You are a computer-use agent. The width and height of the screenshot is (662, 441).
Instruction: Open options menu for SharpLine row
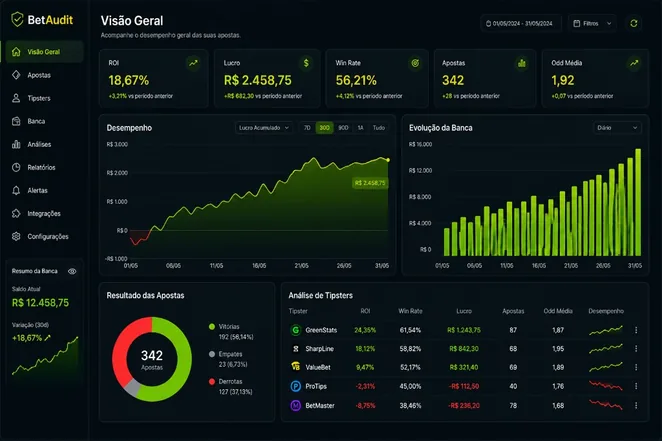point(636,349)
